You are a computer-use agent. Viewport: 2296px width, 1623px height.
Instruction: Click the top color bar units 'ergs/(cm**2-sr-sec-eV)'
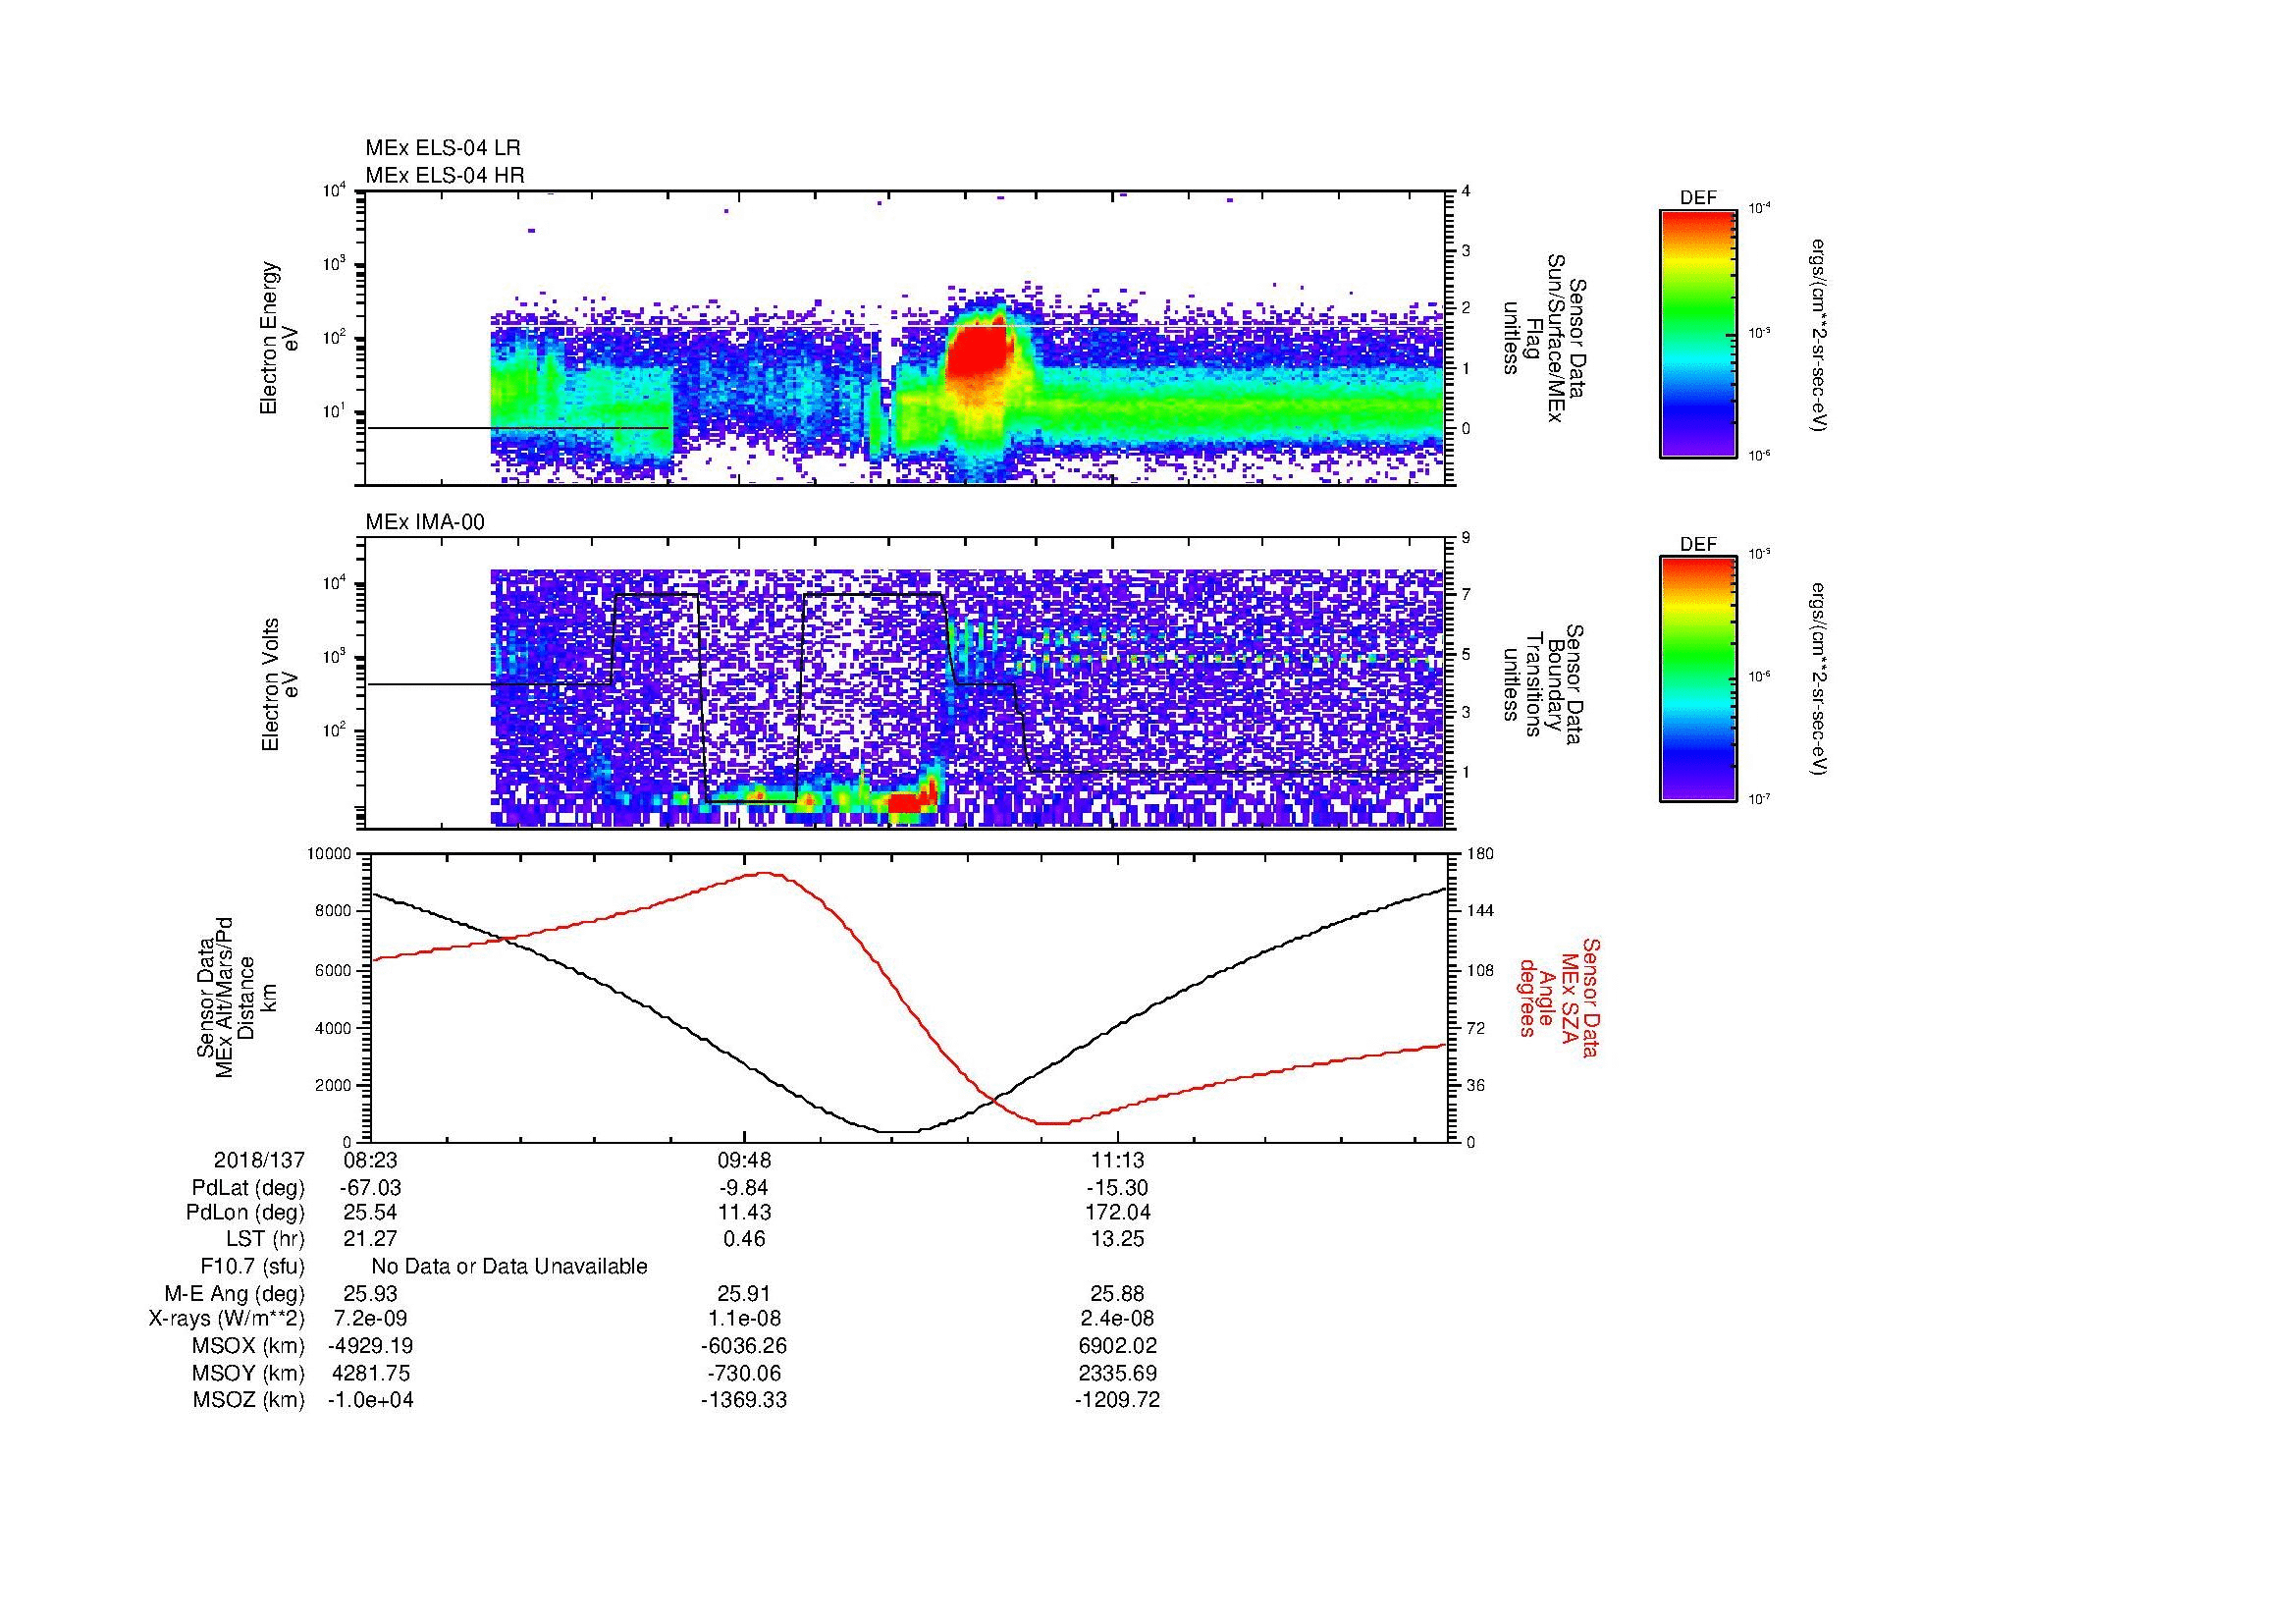[x=1820, y=334]
